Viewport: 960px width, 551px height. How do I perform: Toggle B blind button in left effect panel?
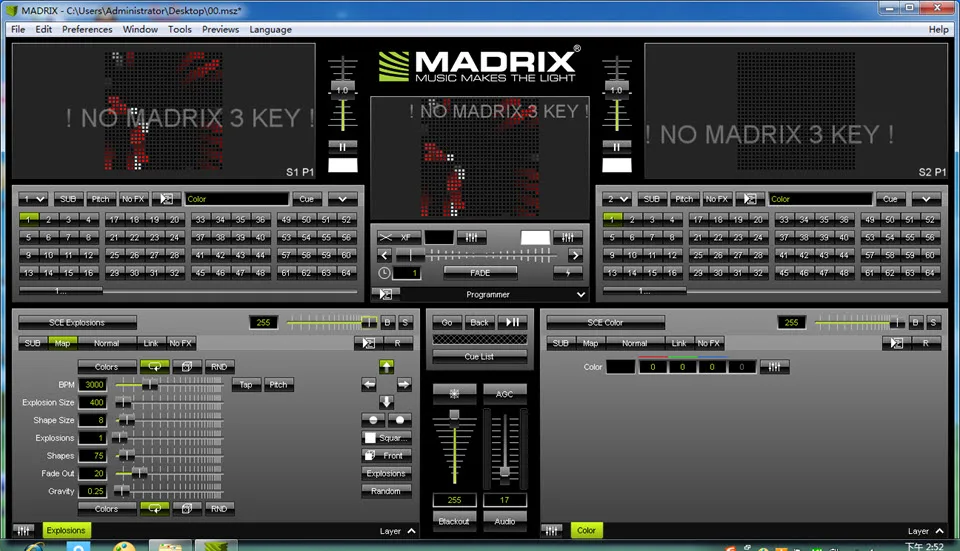387,323
